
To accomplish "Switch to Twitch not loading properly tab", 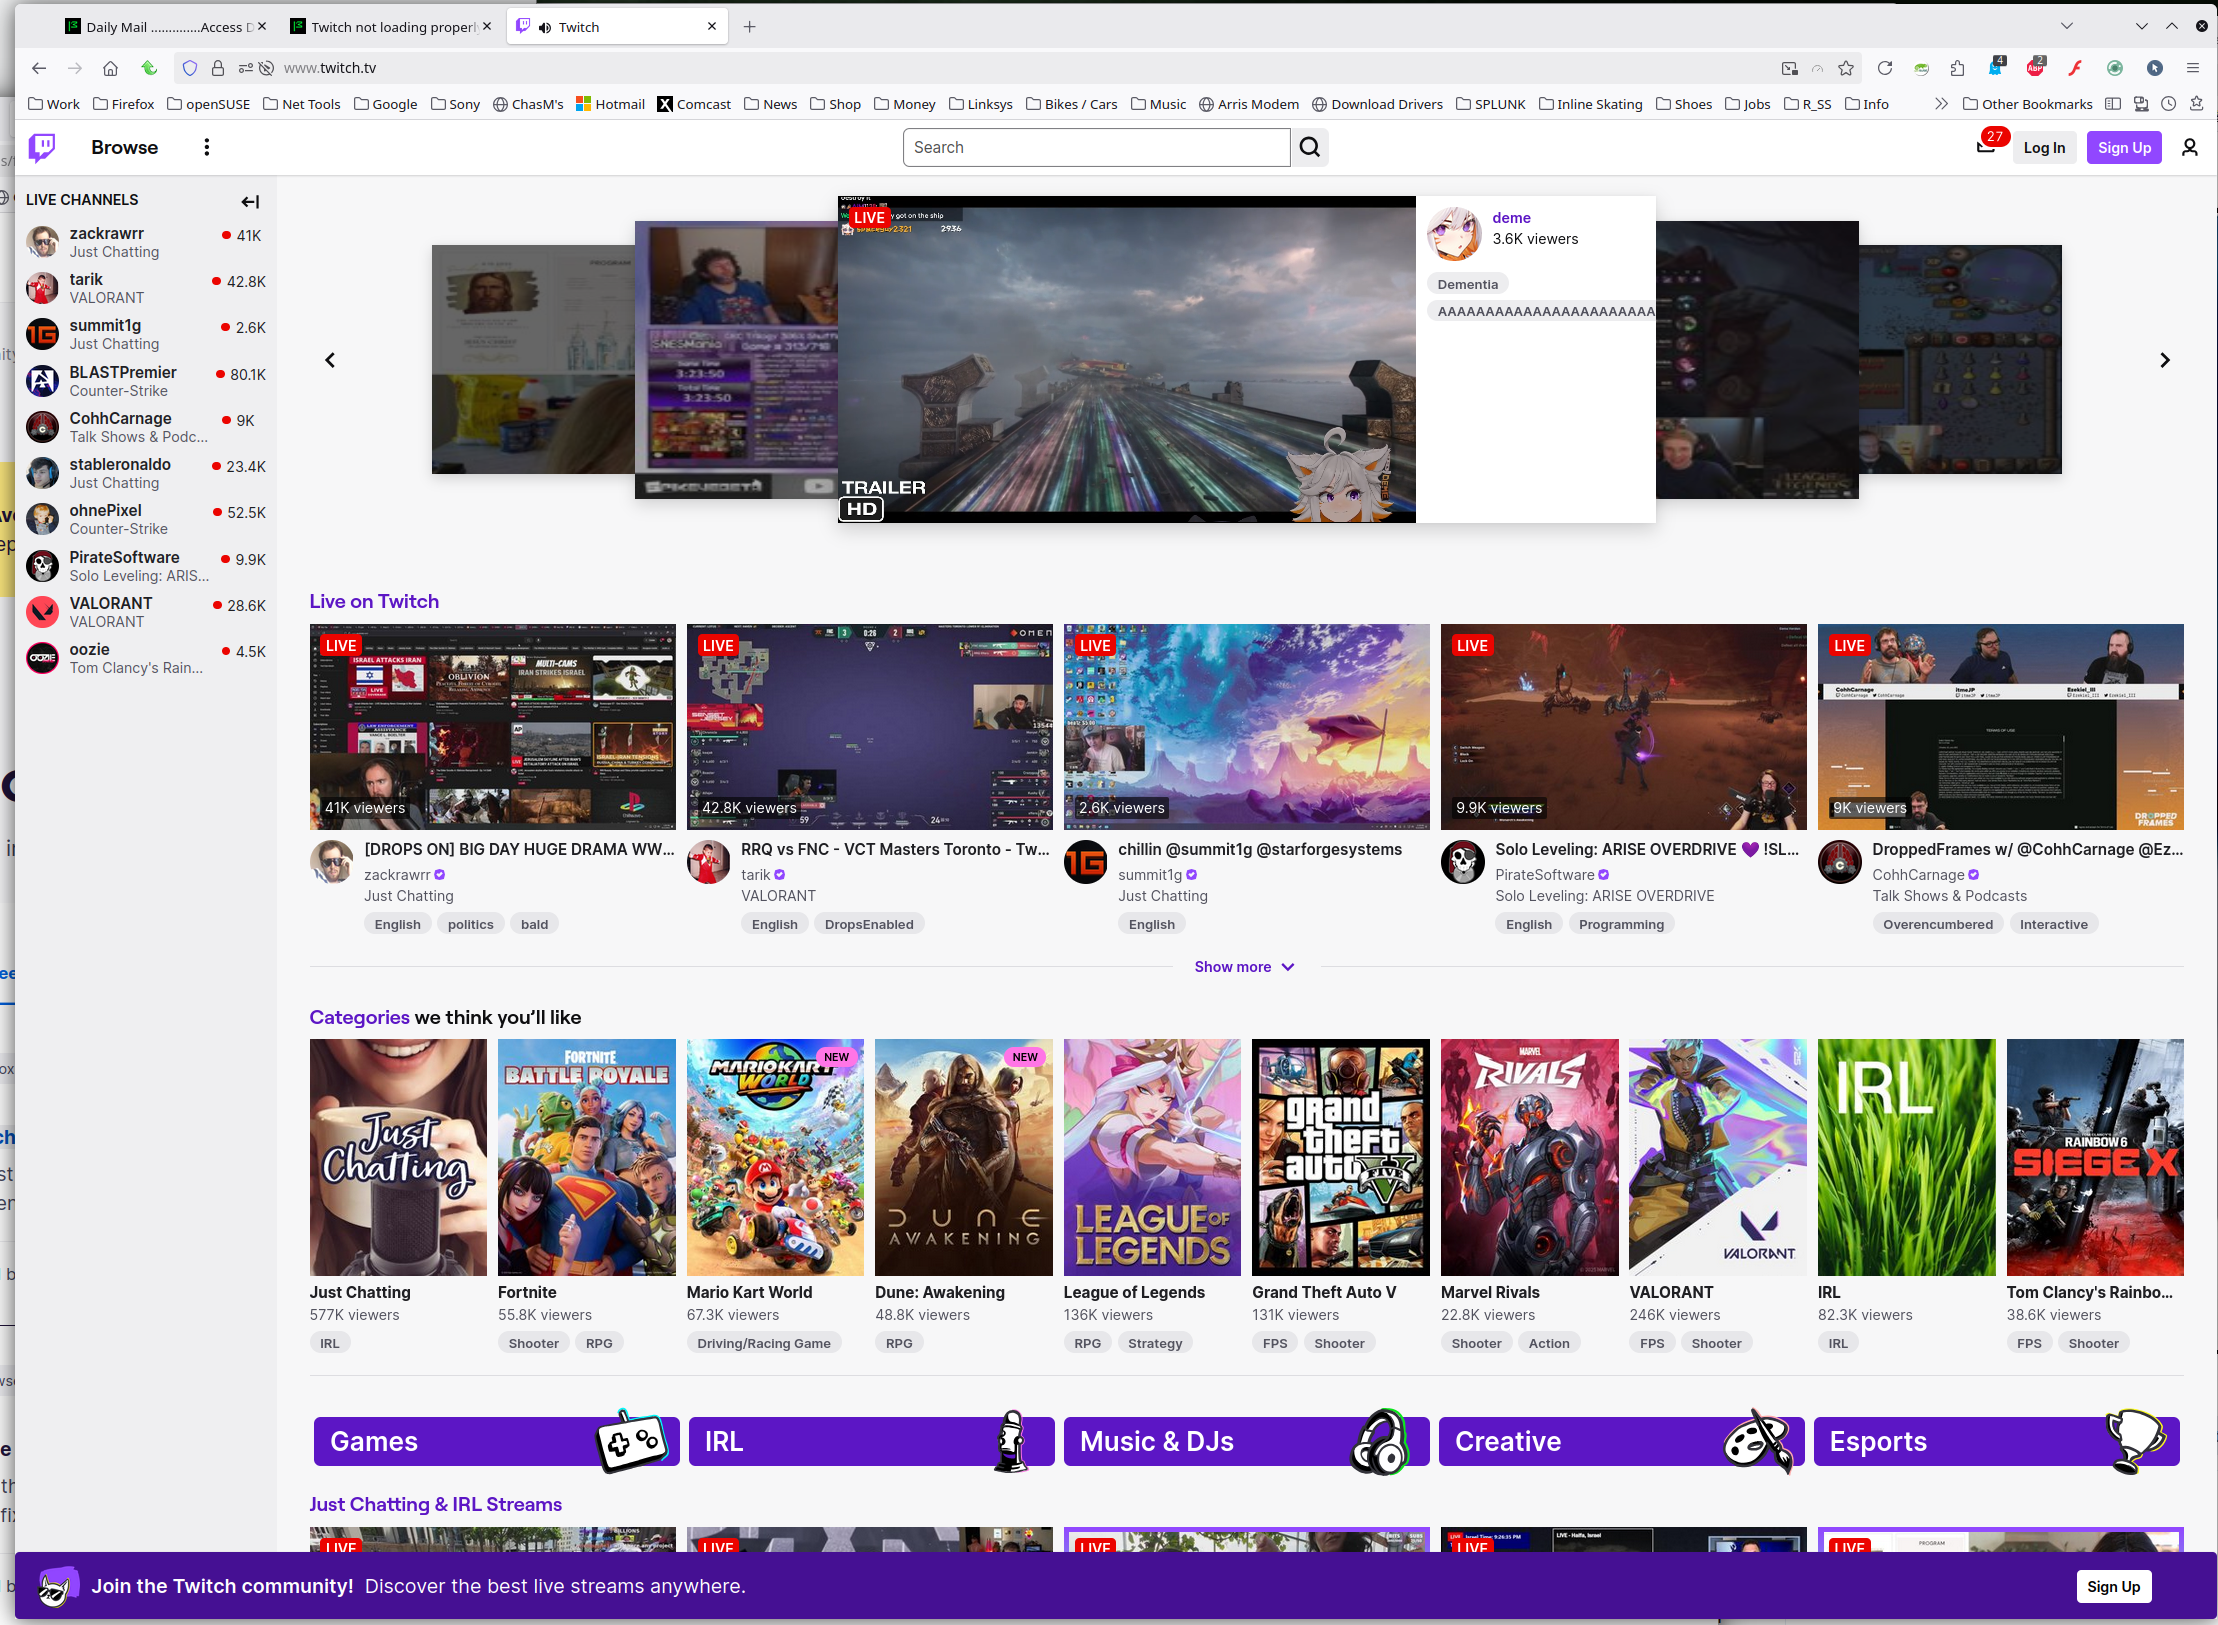I will [x=390, y=27].
